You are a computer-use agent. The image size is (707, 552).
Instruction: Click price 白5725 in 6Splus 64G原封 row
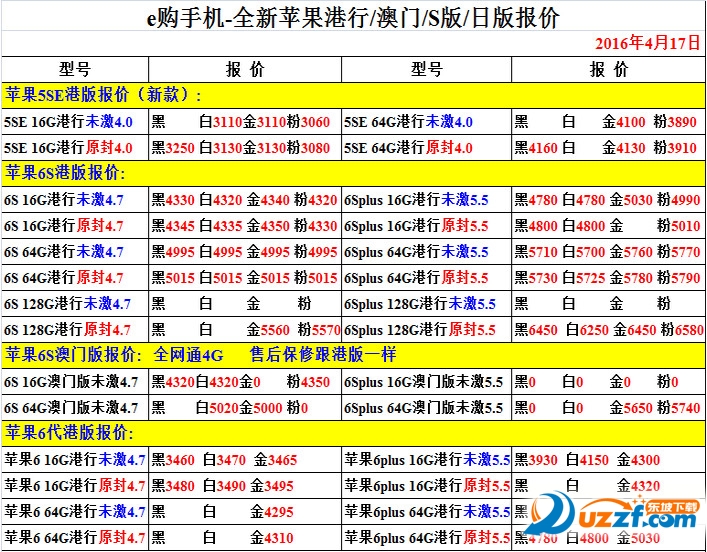click(x=584, y=278)
